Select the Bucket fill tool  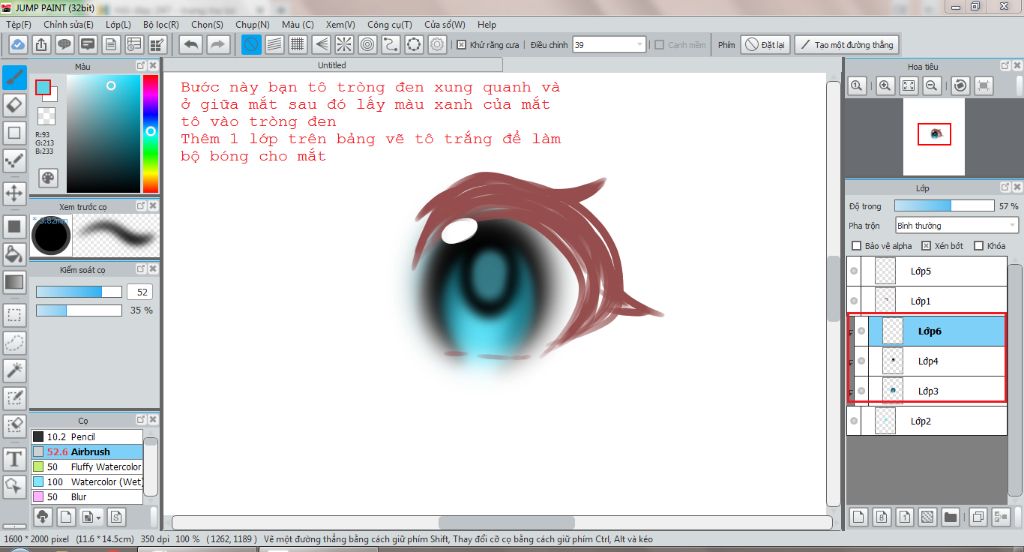(x=14, y=254)
